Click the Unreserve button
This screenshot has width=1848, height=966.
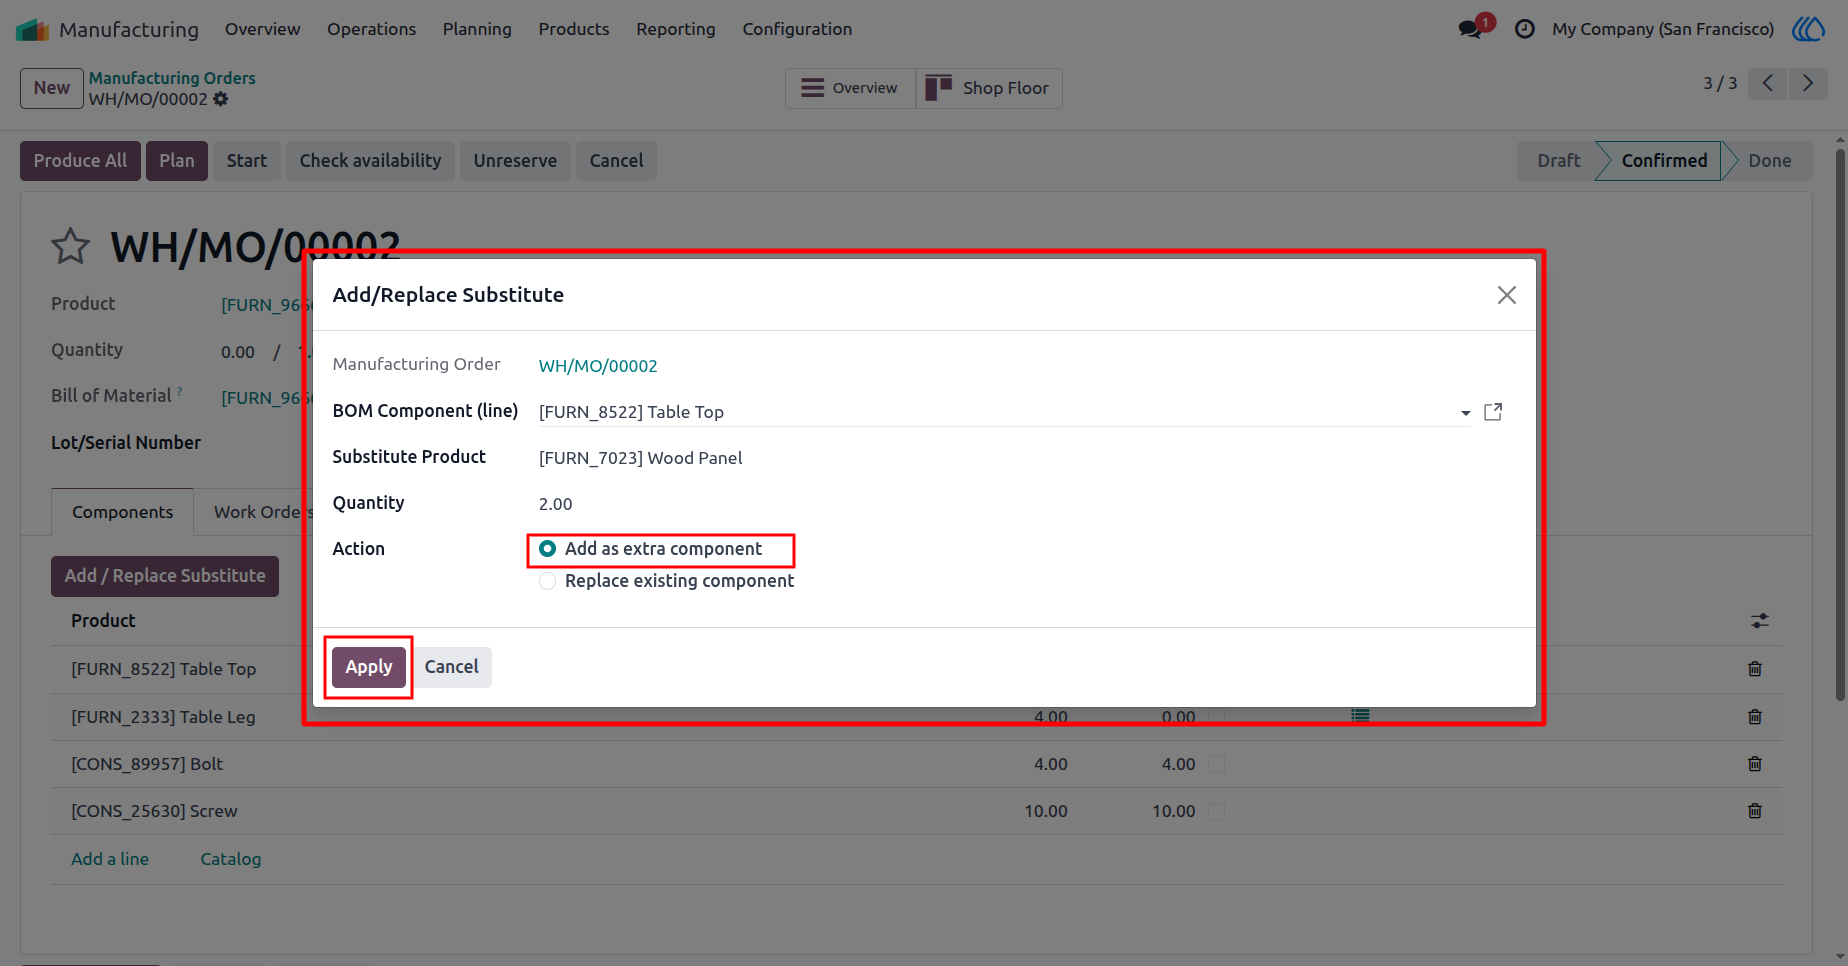[515, 161]
